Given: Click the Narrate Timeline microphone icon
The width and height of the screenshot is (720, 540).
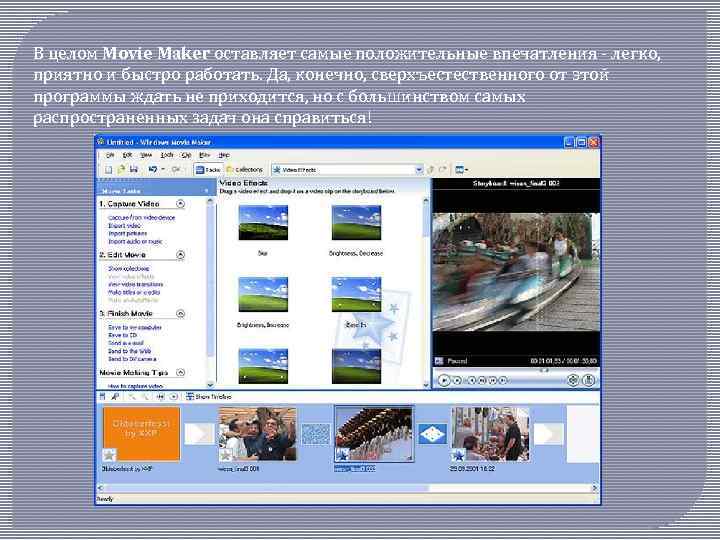Looking at the screenshot, I should coord(115,396).
